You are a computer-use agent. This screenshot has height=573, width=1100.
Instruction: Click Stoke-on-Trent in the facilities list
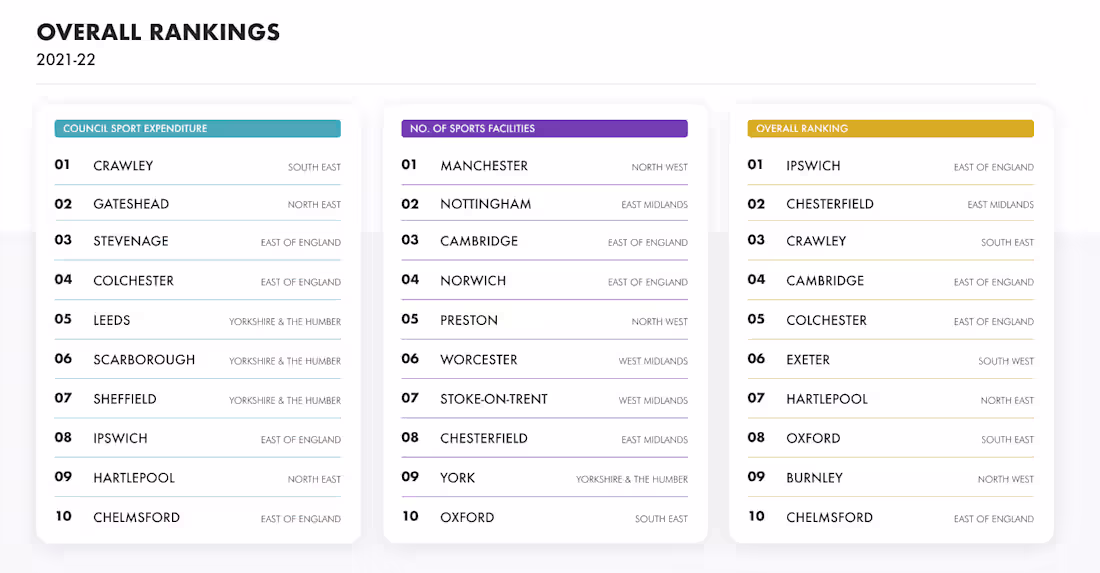pyautogui.click(x=494, y=399)
